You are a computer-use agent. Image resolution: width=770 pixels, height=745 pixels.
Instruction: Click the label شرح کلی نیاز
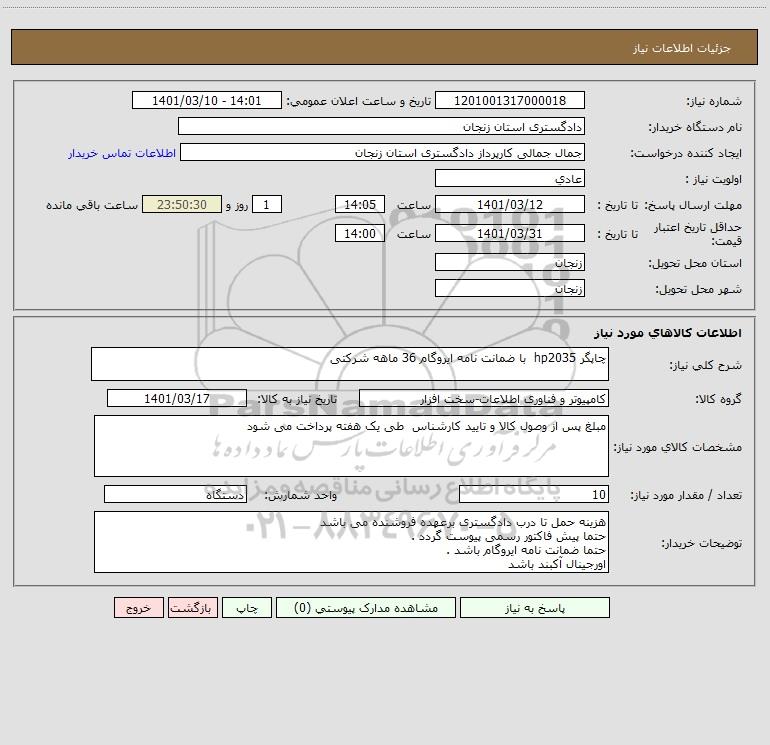click(x=706, y=365)
